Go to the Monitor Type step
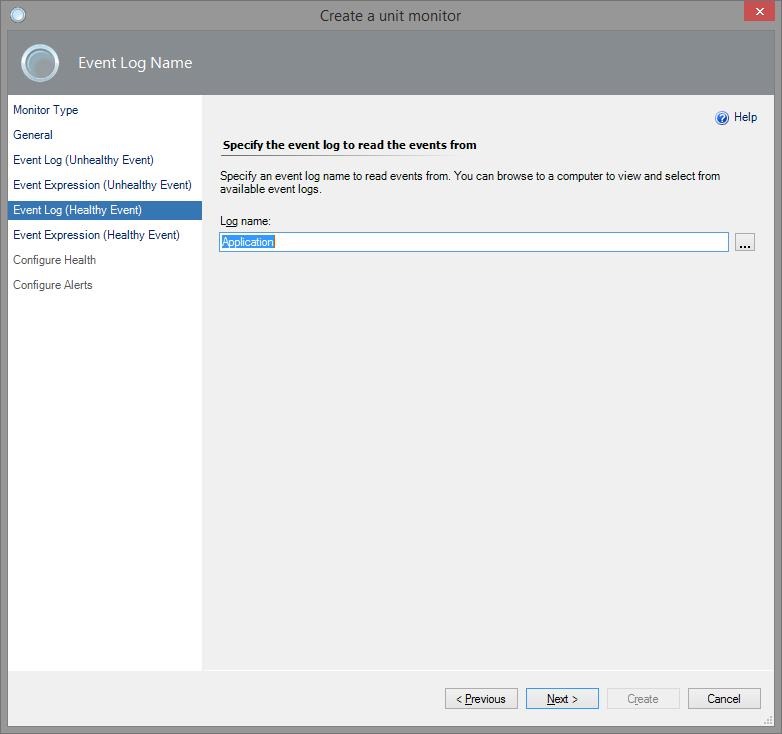782x734 pixels. click(45, 110)
